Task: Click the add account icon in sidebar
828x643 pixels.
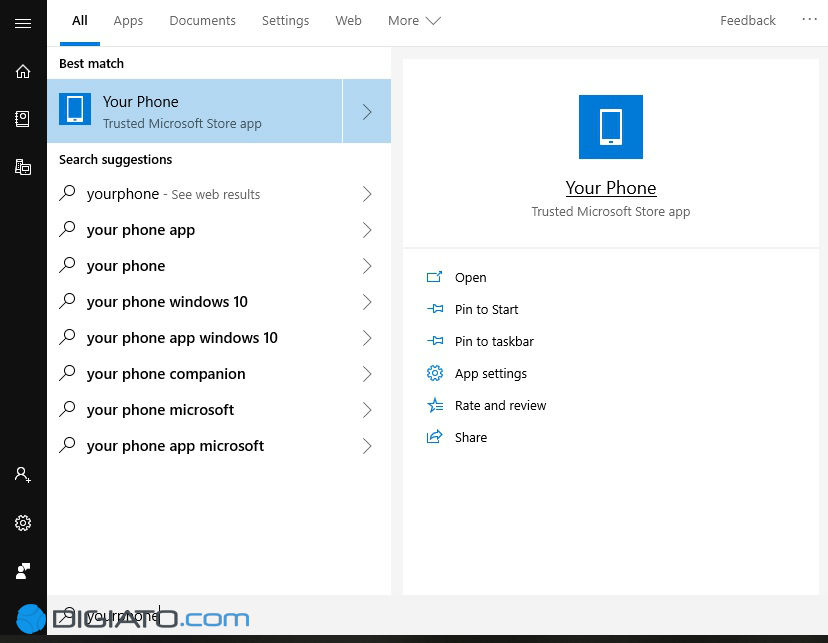Action: [x=23, y=475]
